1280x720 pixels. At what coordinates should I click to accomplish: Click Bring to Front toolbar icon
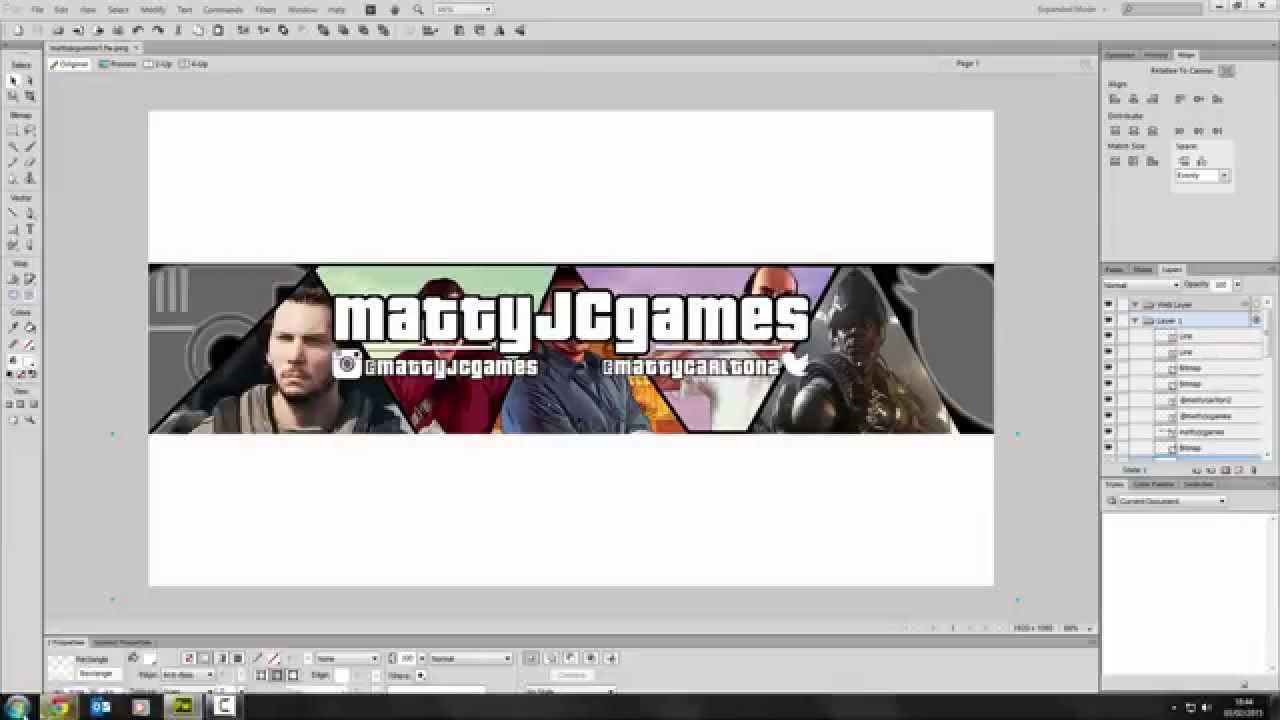[x=323, y=30]
